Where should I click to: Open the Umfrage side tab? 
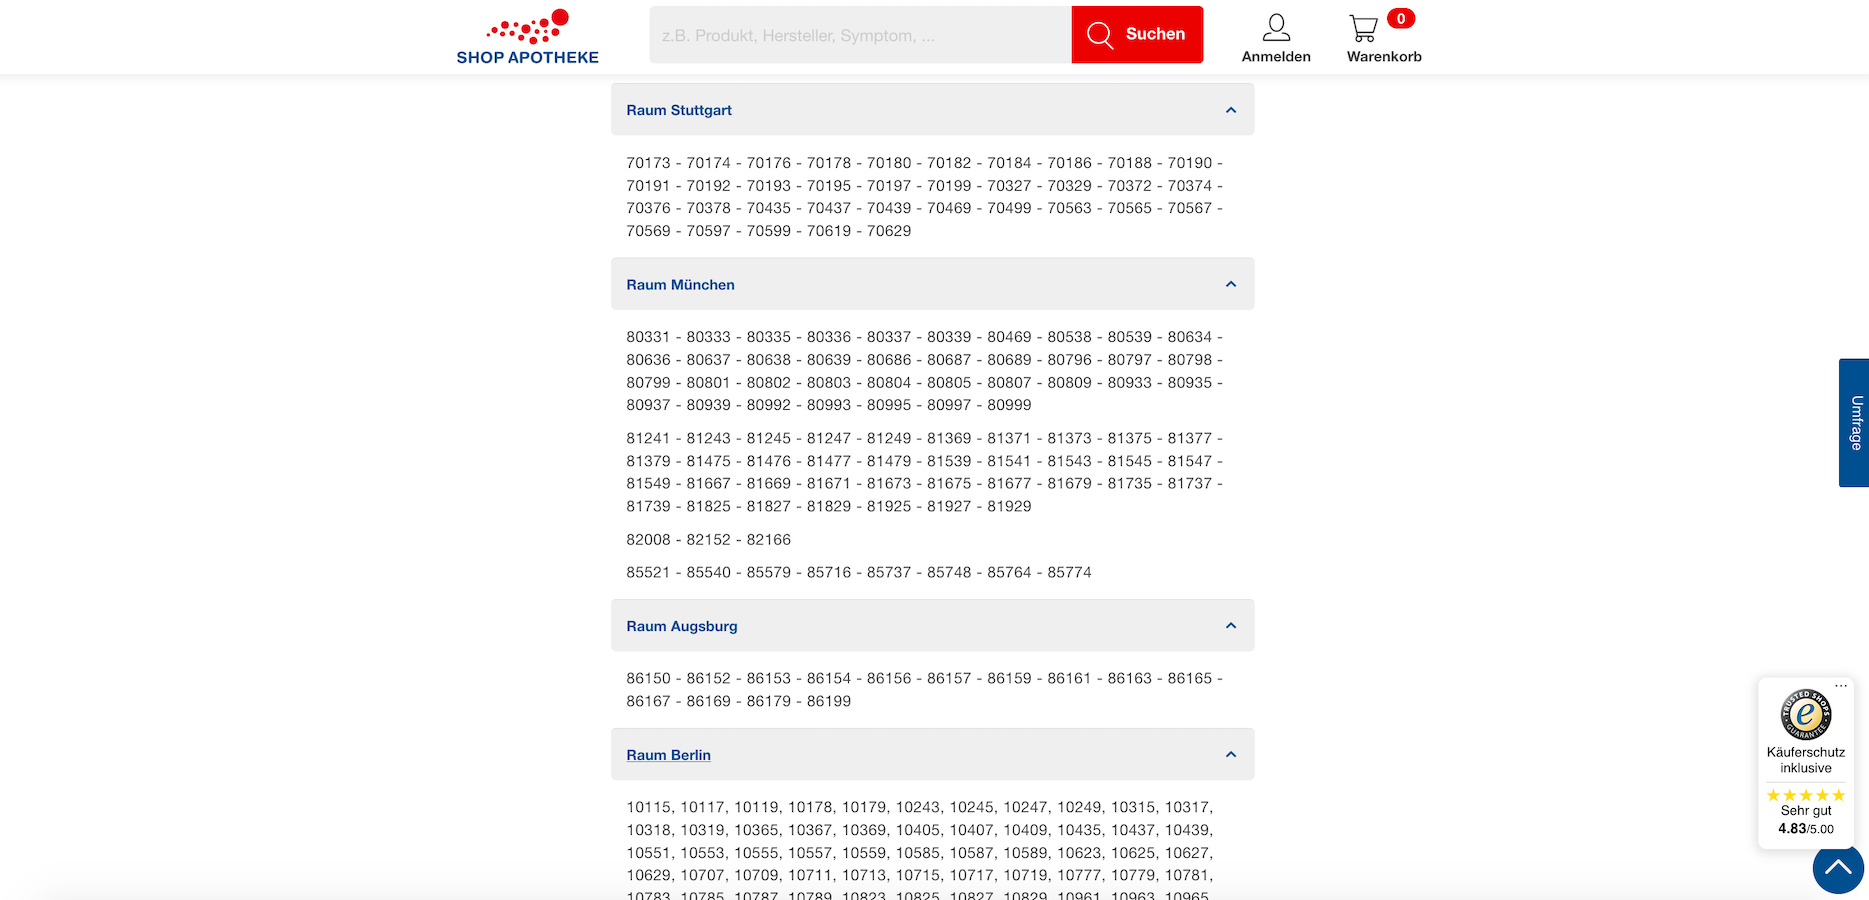pyautogui.click(x=1854, y=423)
